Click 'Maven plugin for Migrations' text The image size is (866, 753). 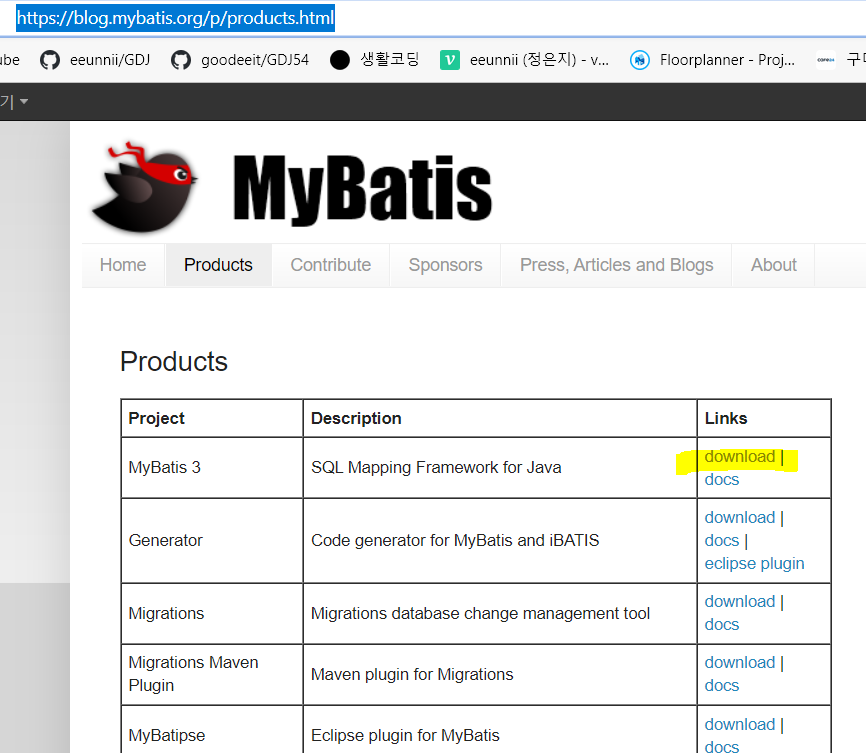click(412, 674)
